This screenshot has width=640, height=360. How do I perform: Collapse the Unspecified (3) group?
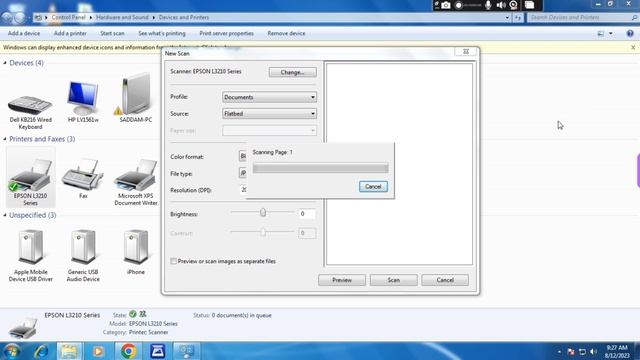(5, 215)
